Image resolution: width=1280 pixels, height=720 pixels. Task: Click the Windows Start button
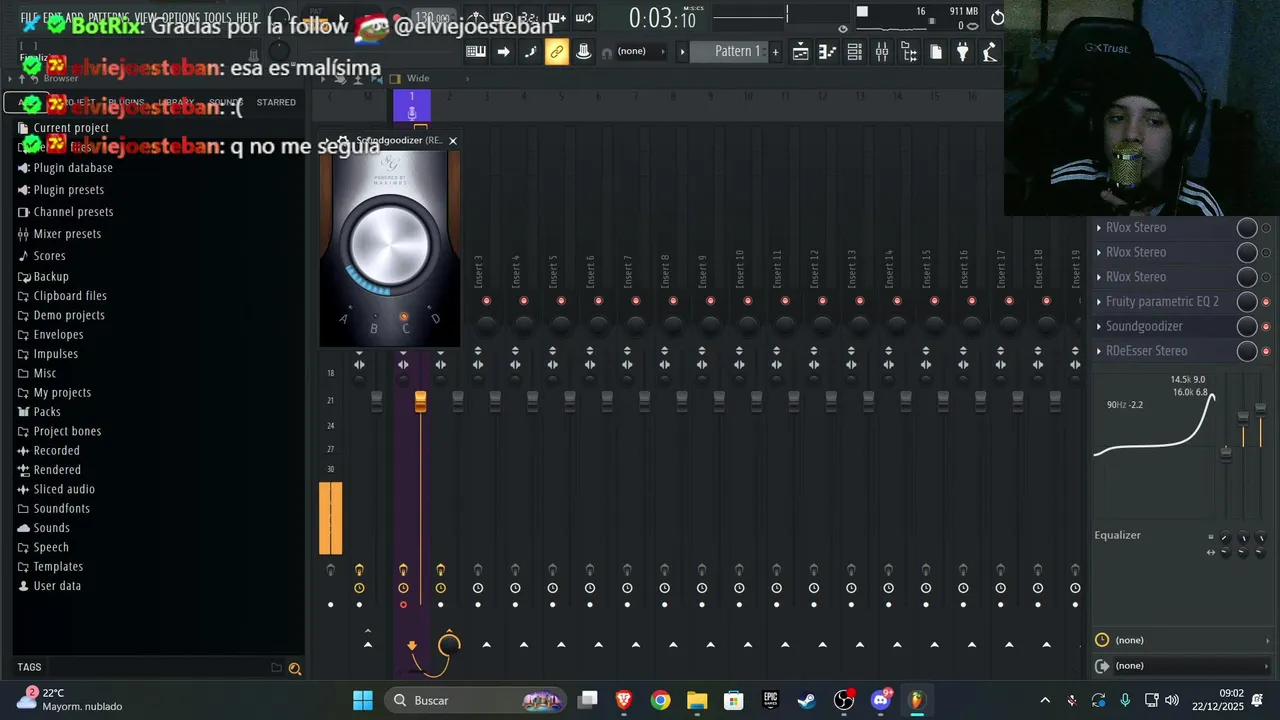pos(363,700)
